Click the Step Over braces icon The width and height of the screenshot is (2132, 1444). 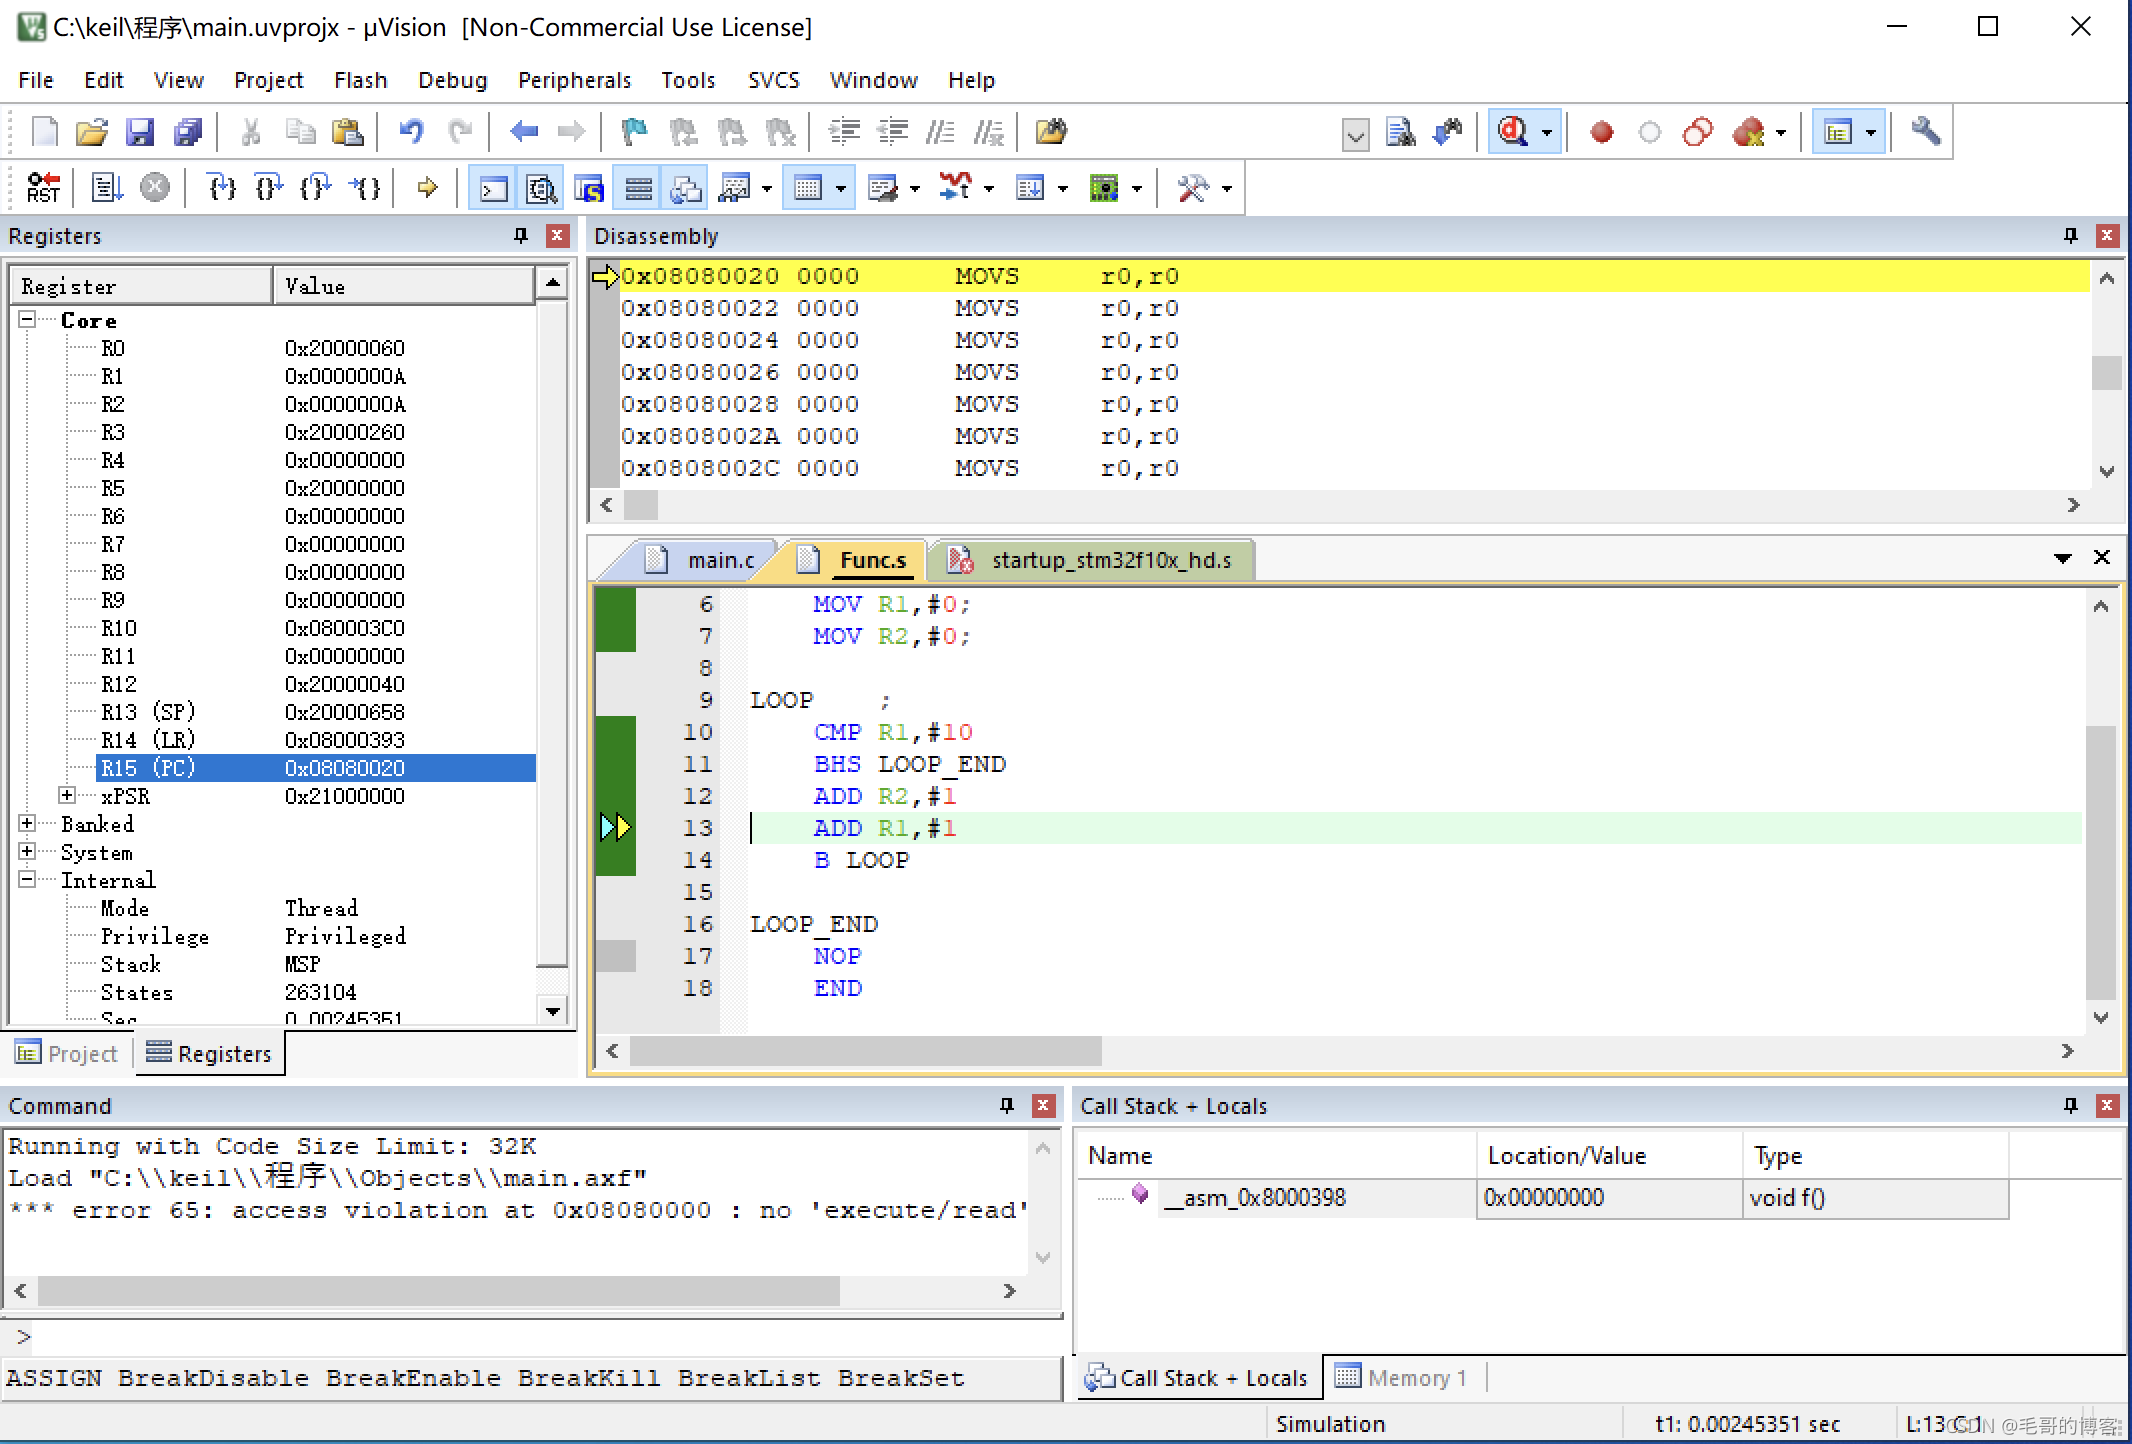(268, 188)
